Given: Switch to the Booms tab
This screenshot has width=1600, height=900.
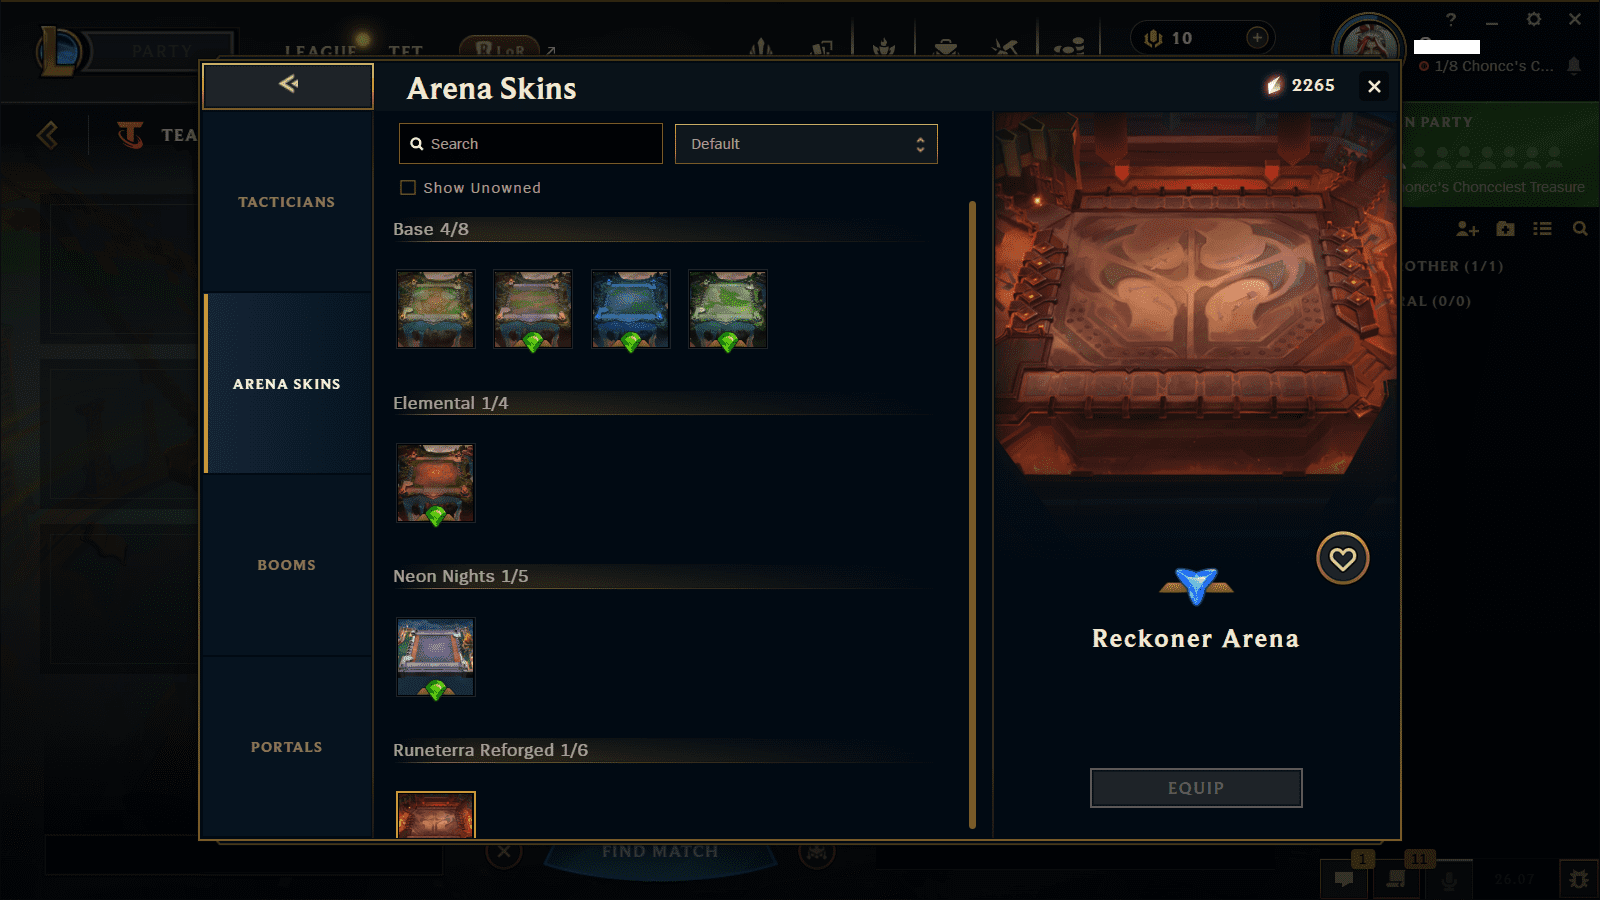Looking at the screenshot, I should (x=287, y=564).
